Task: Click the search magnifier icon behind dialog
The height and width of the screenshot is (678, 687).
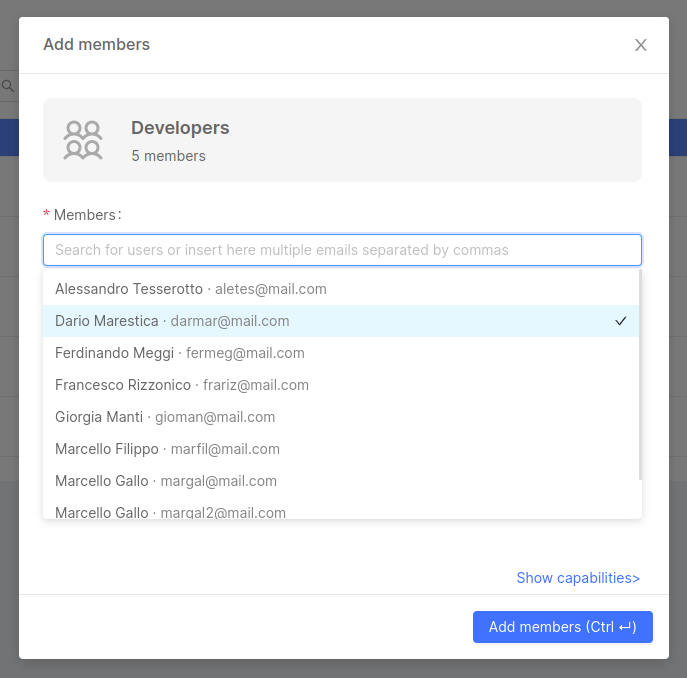Action: click(8, 87)
